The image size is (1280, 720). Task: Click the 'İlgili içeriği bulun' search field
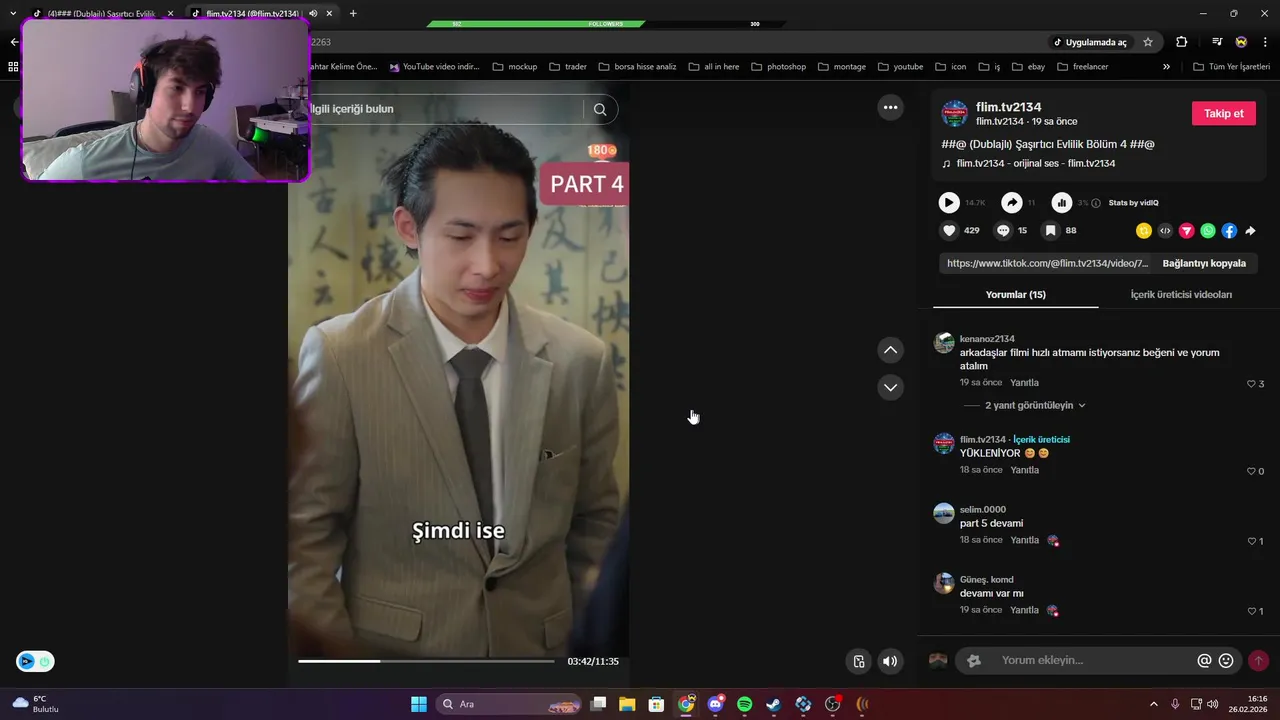coord(445,109)
